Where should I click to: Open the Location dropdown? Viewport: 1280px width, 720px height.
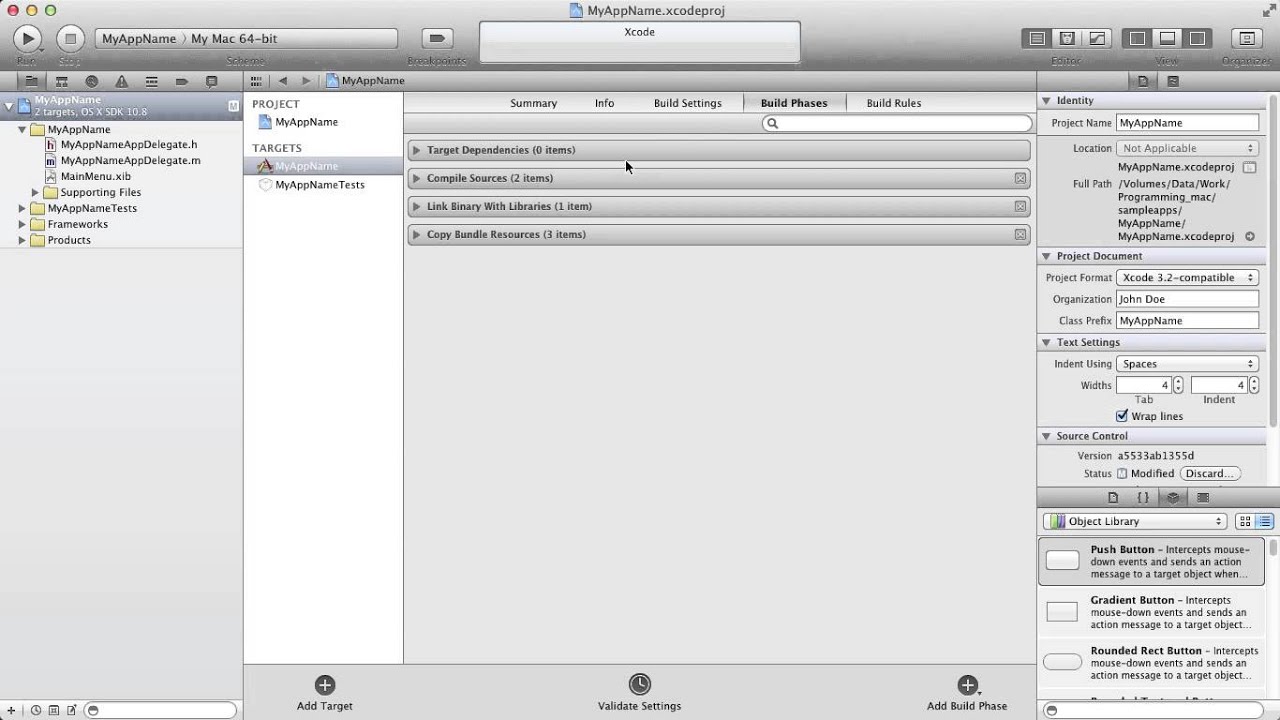(1187, 148)
